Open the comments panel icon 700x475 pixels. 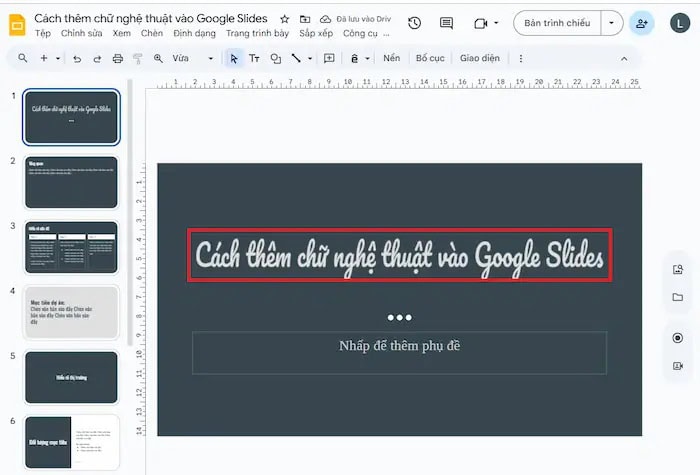pyautogui.click(x=446, y=23)
